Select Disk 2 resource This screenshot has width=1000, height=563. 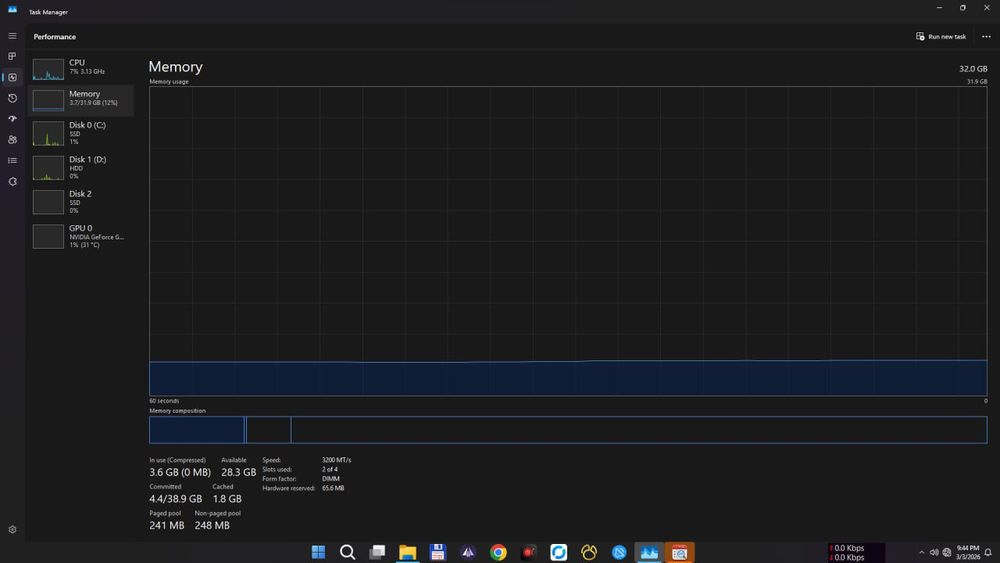(x=81, y=201)
